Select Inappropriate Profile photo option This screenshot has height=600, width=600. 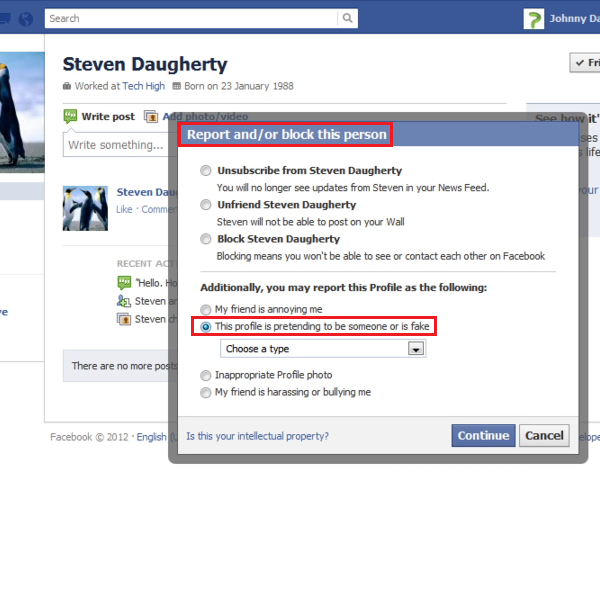tap(205, 375)
